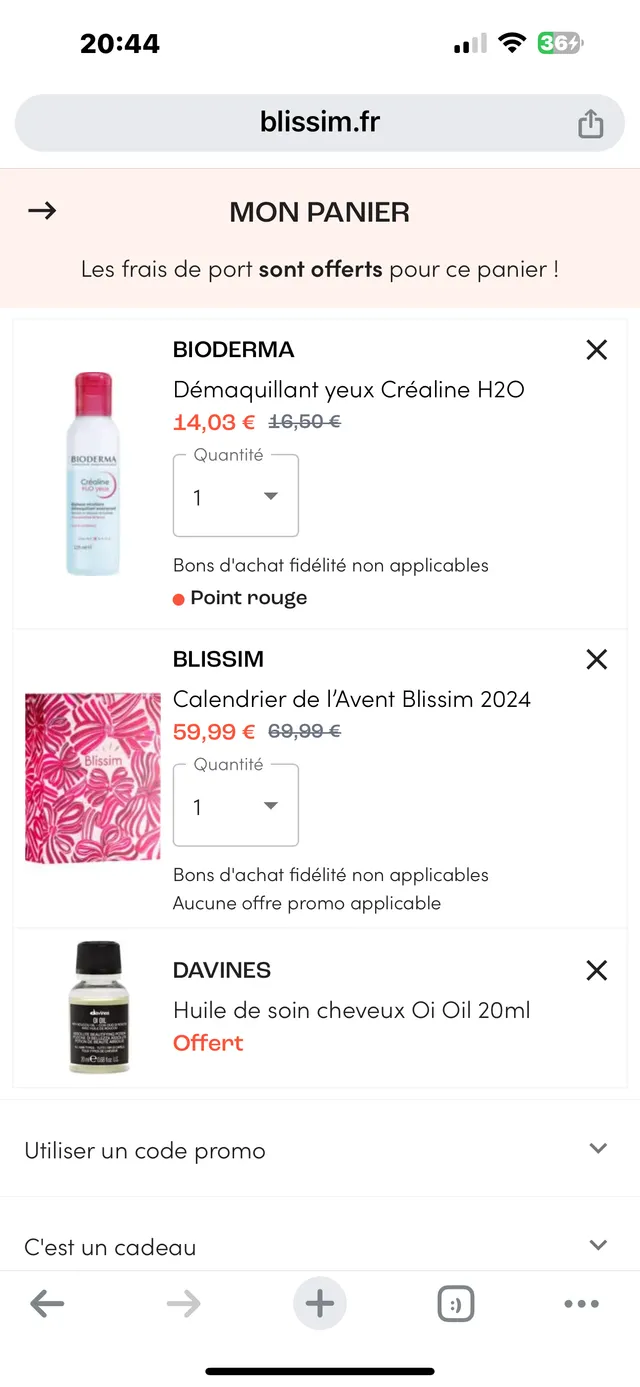The width and height of the screenshot is (640, 1387).
Task: Open a new tab with the plus icon
Action: [319, 1303]
